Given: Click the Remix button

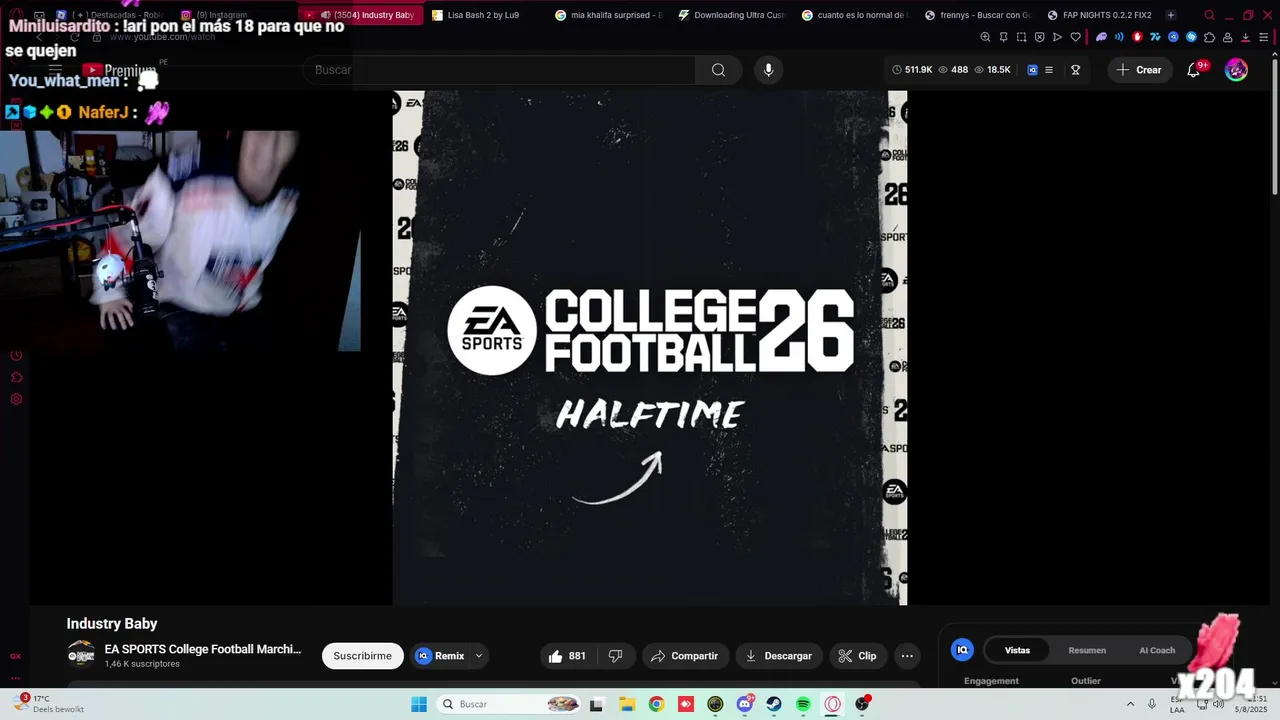Looking at the screenshot, I should click(x=441, y=656).
